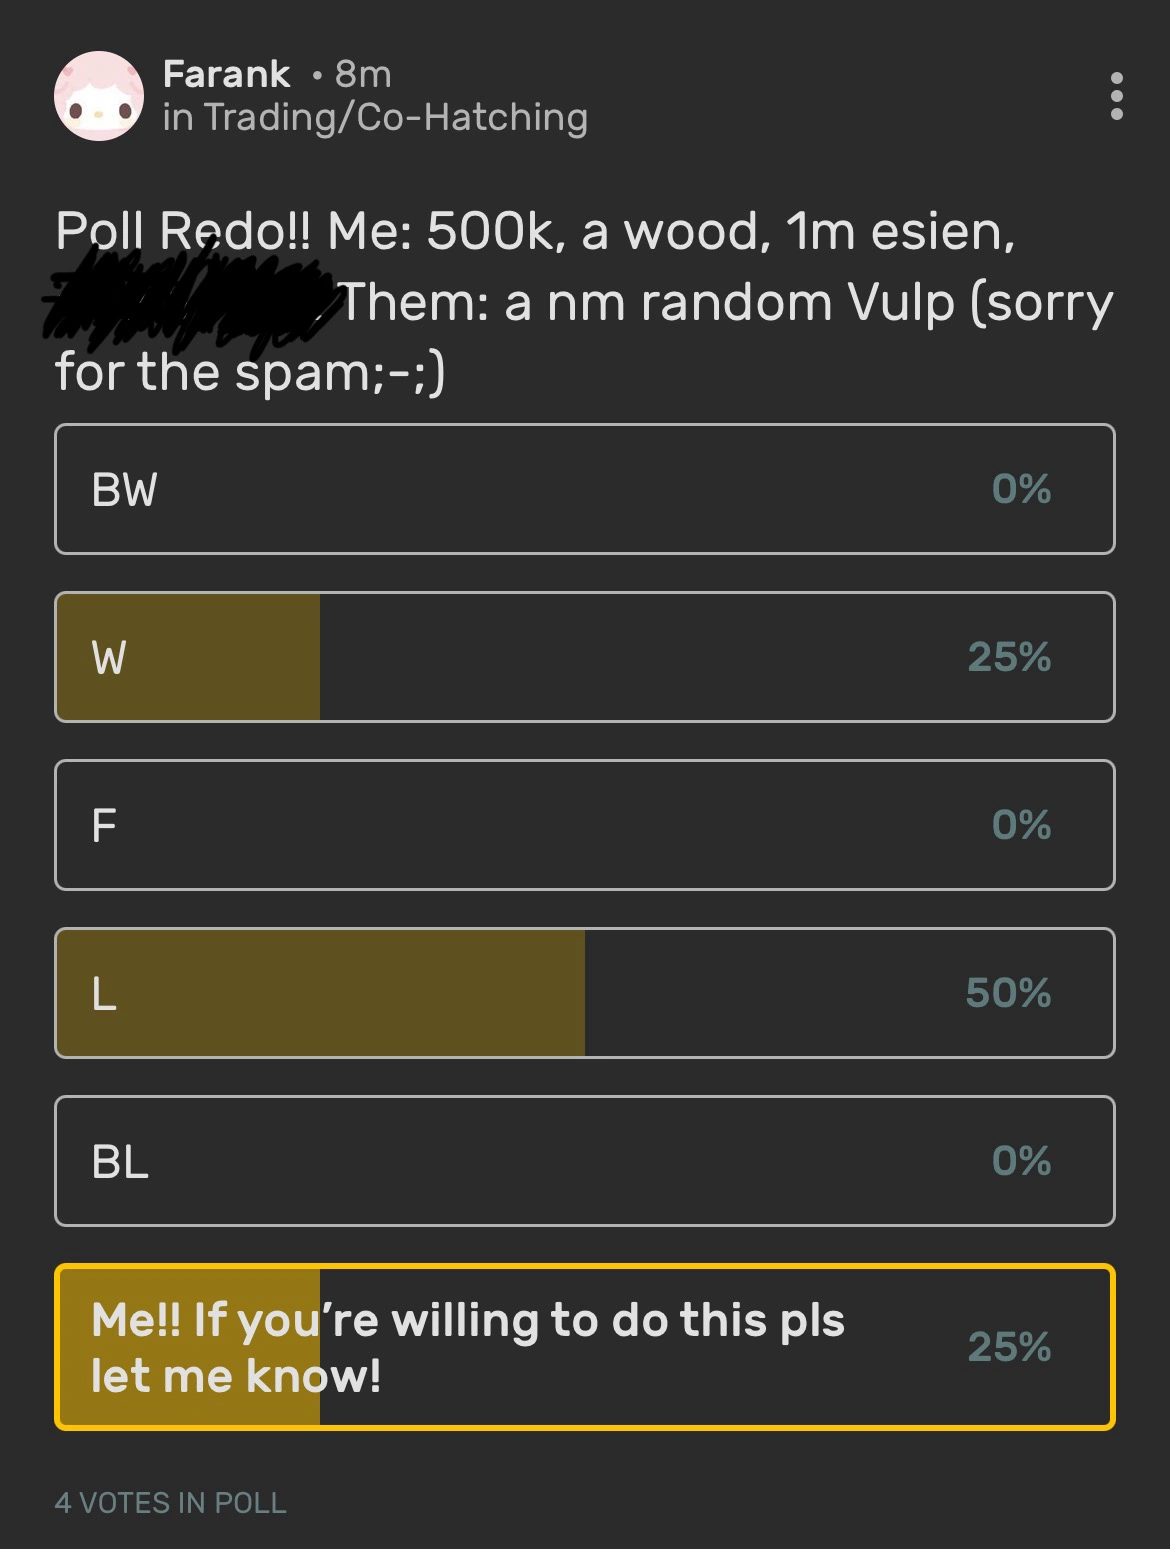Click the "4 votes in poll" count
This screenshot has height=1549, width=1170.
[171, 1503]
